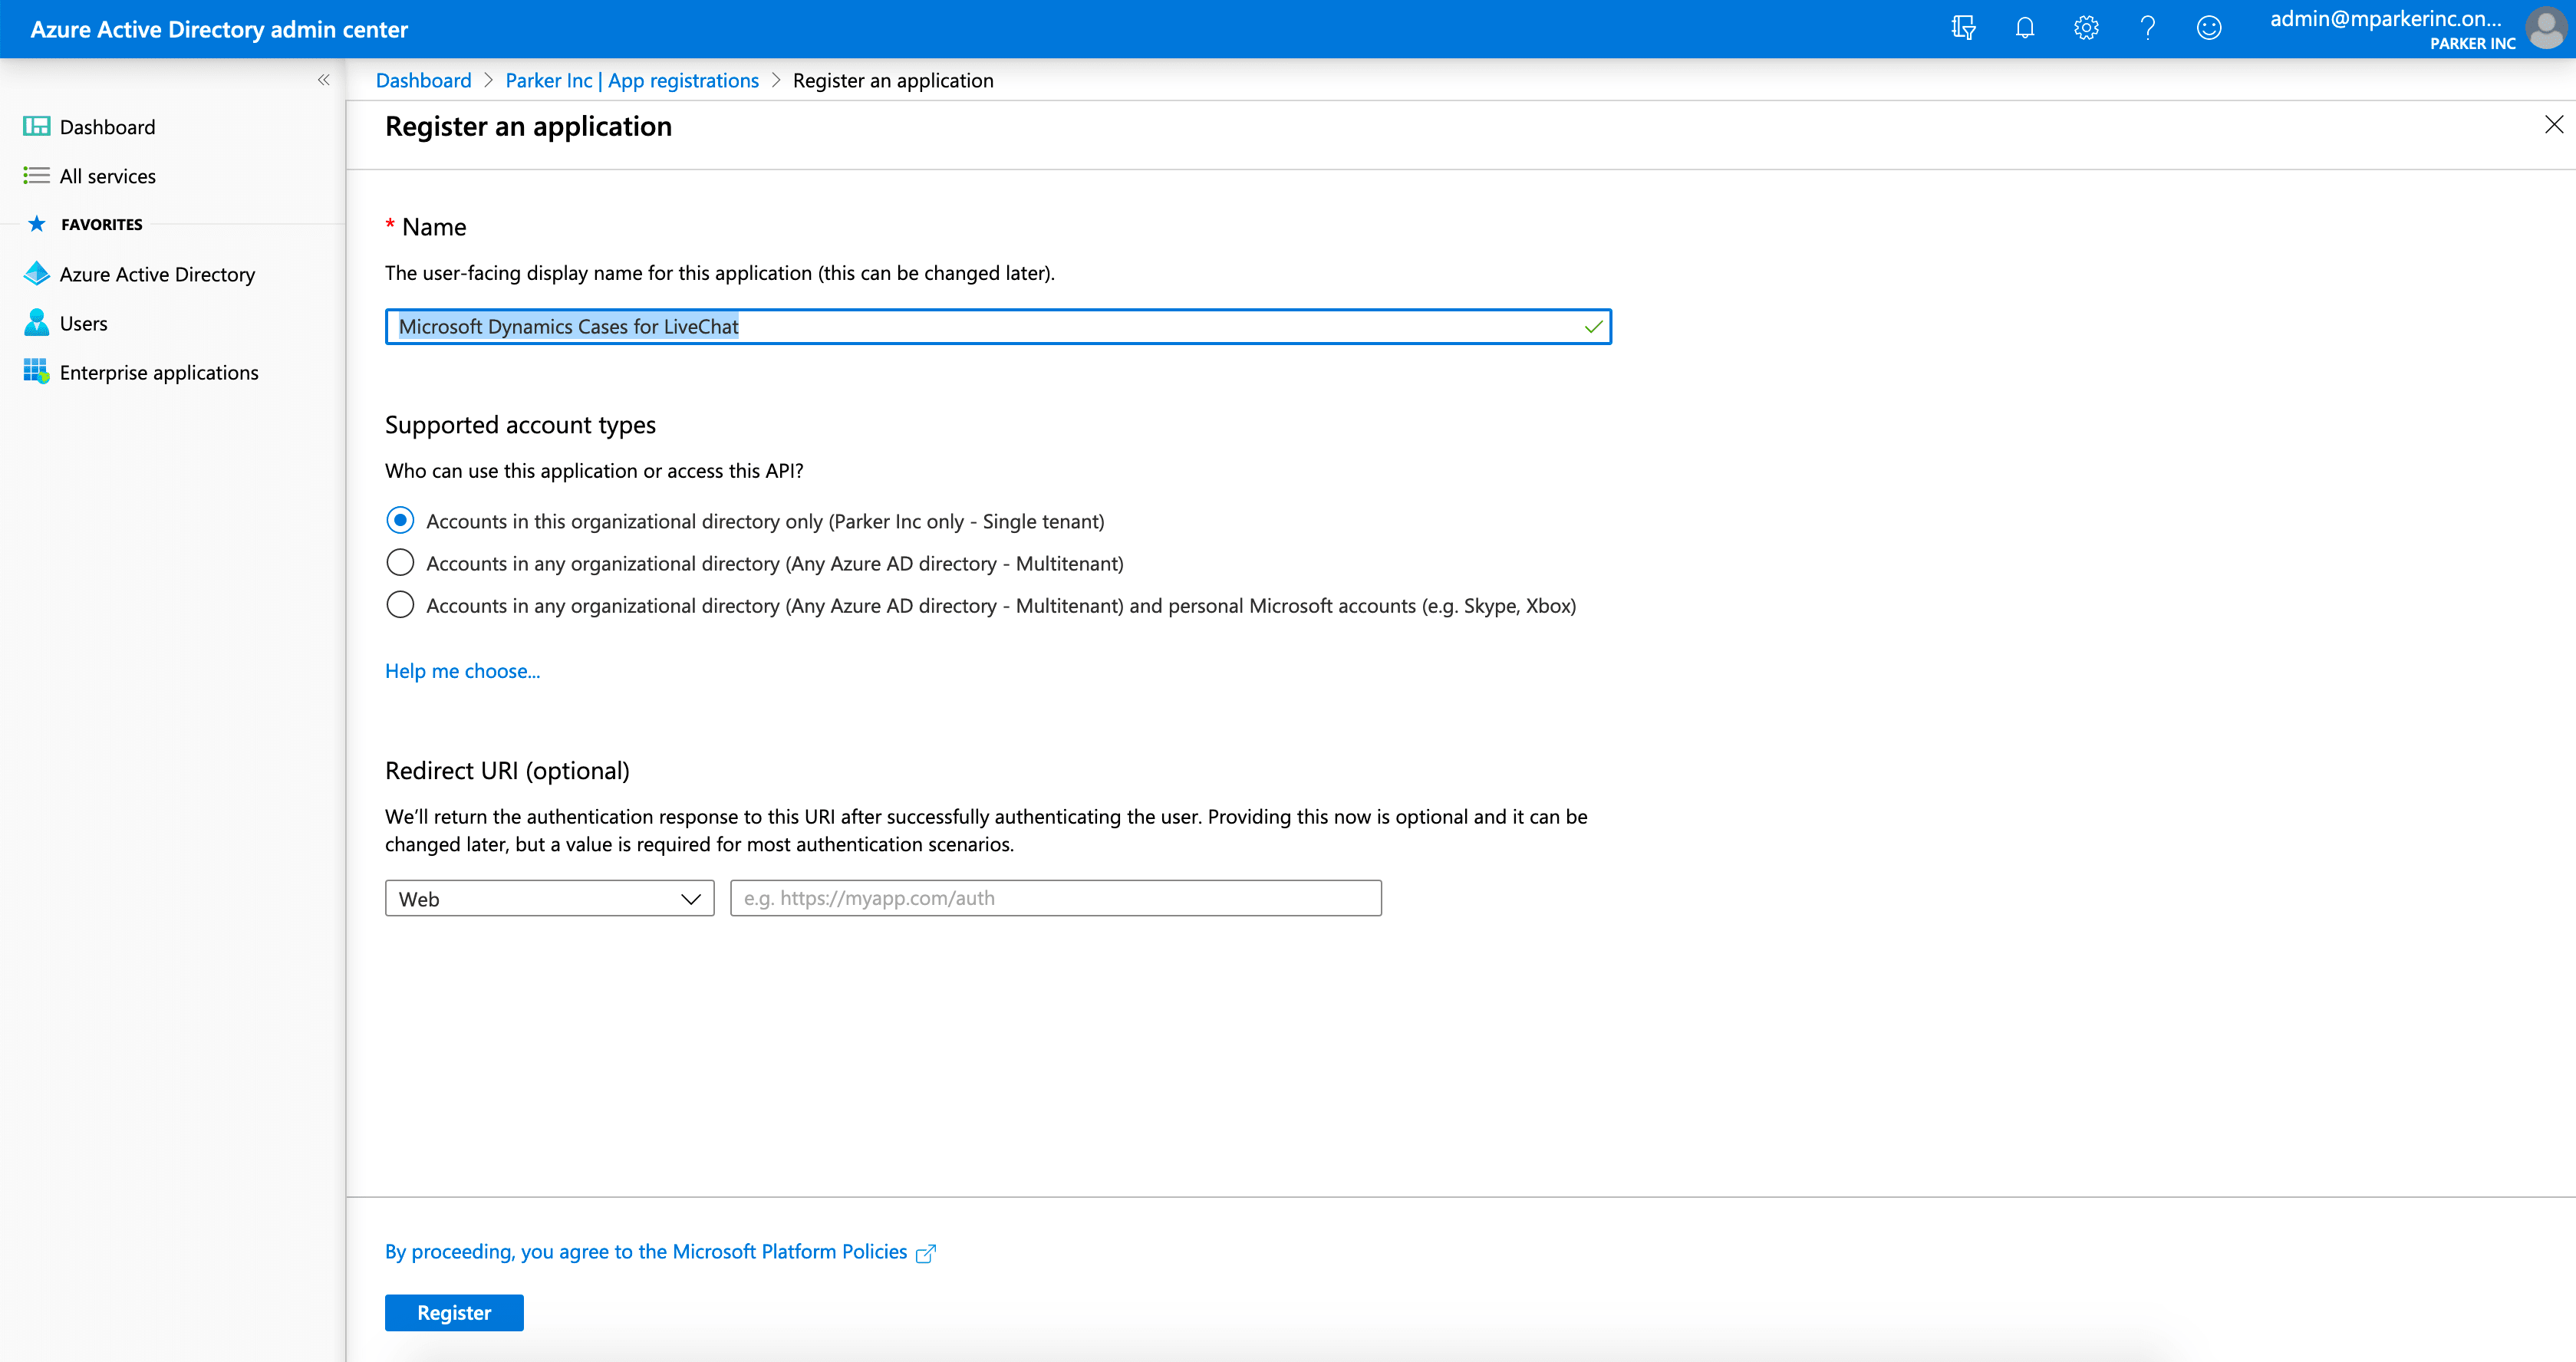This screenshot has width=2576, height=1362.
Task: Click the Azure Active Directory diamond icon
Action: tap(36, 274)
